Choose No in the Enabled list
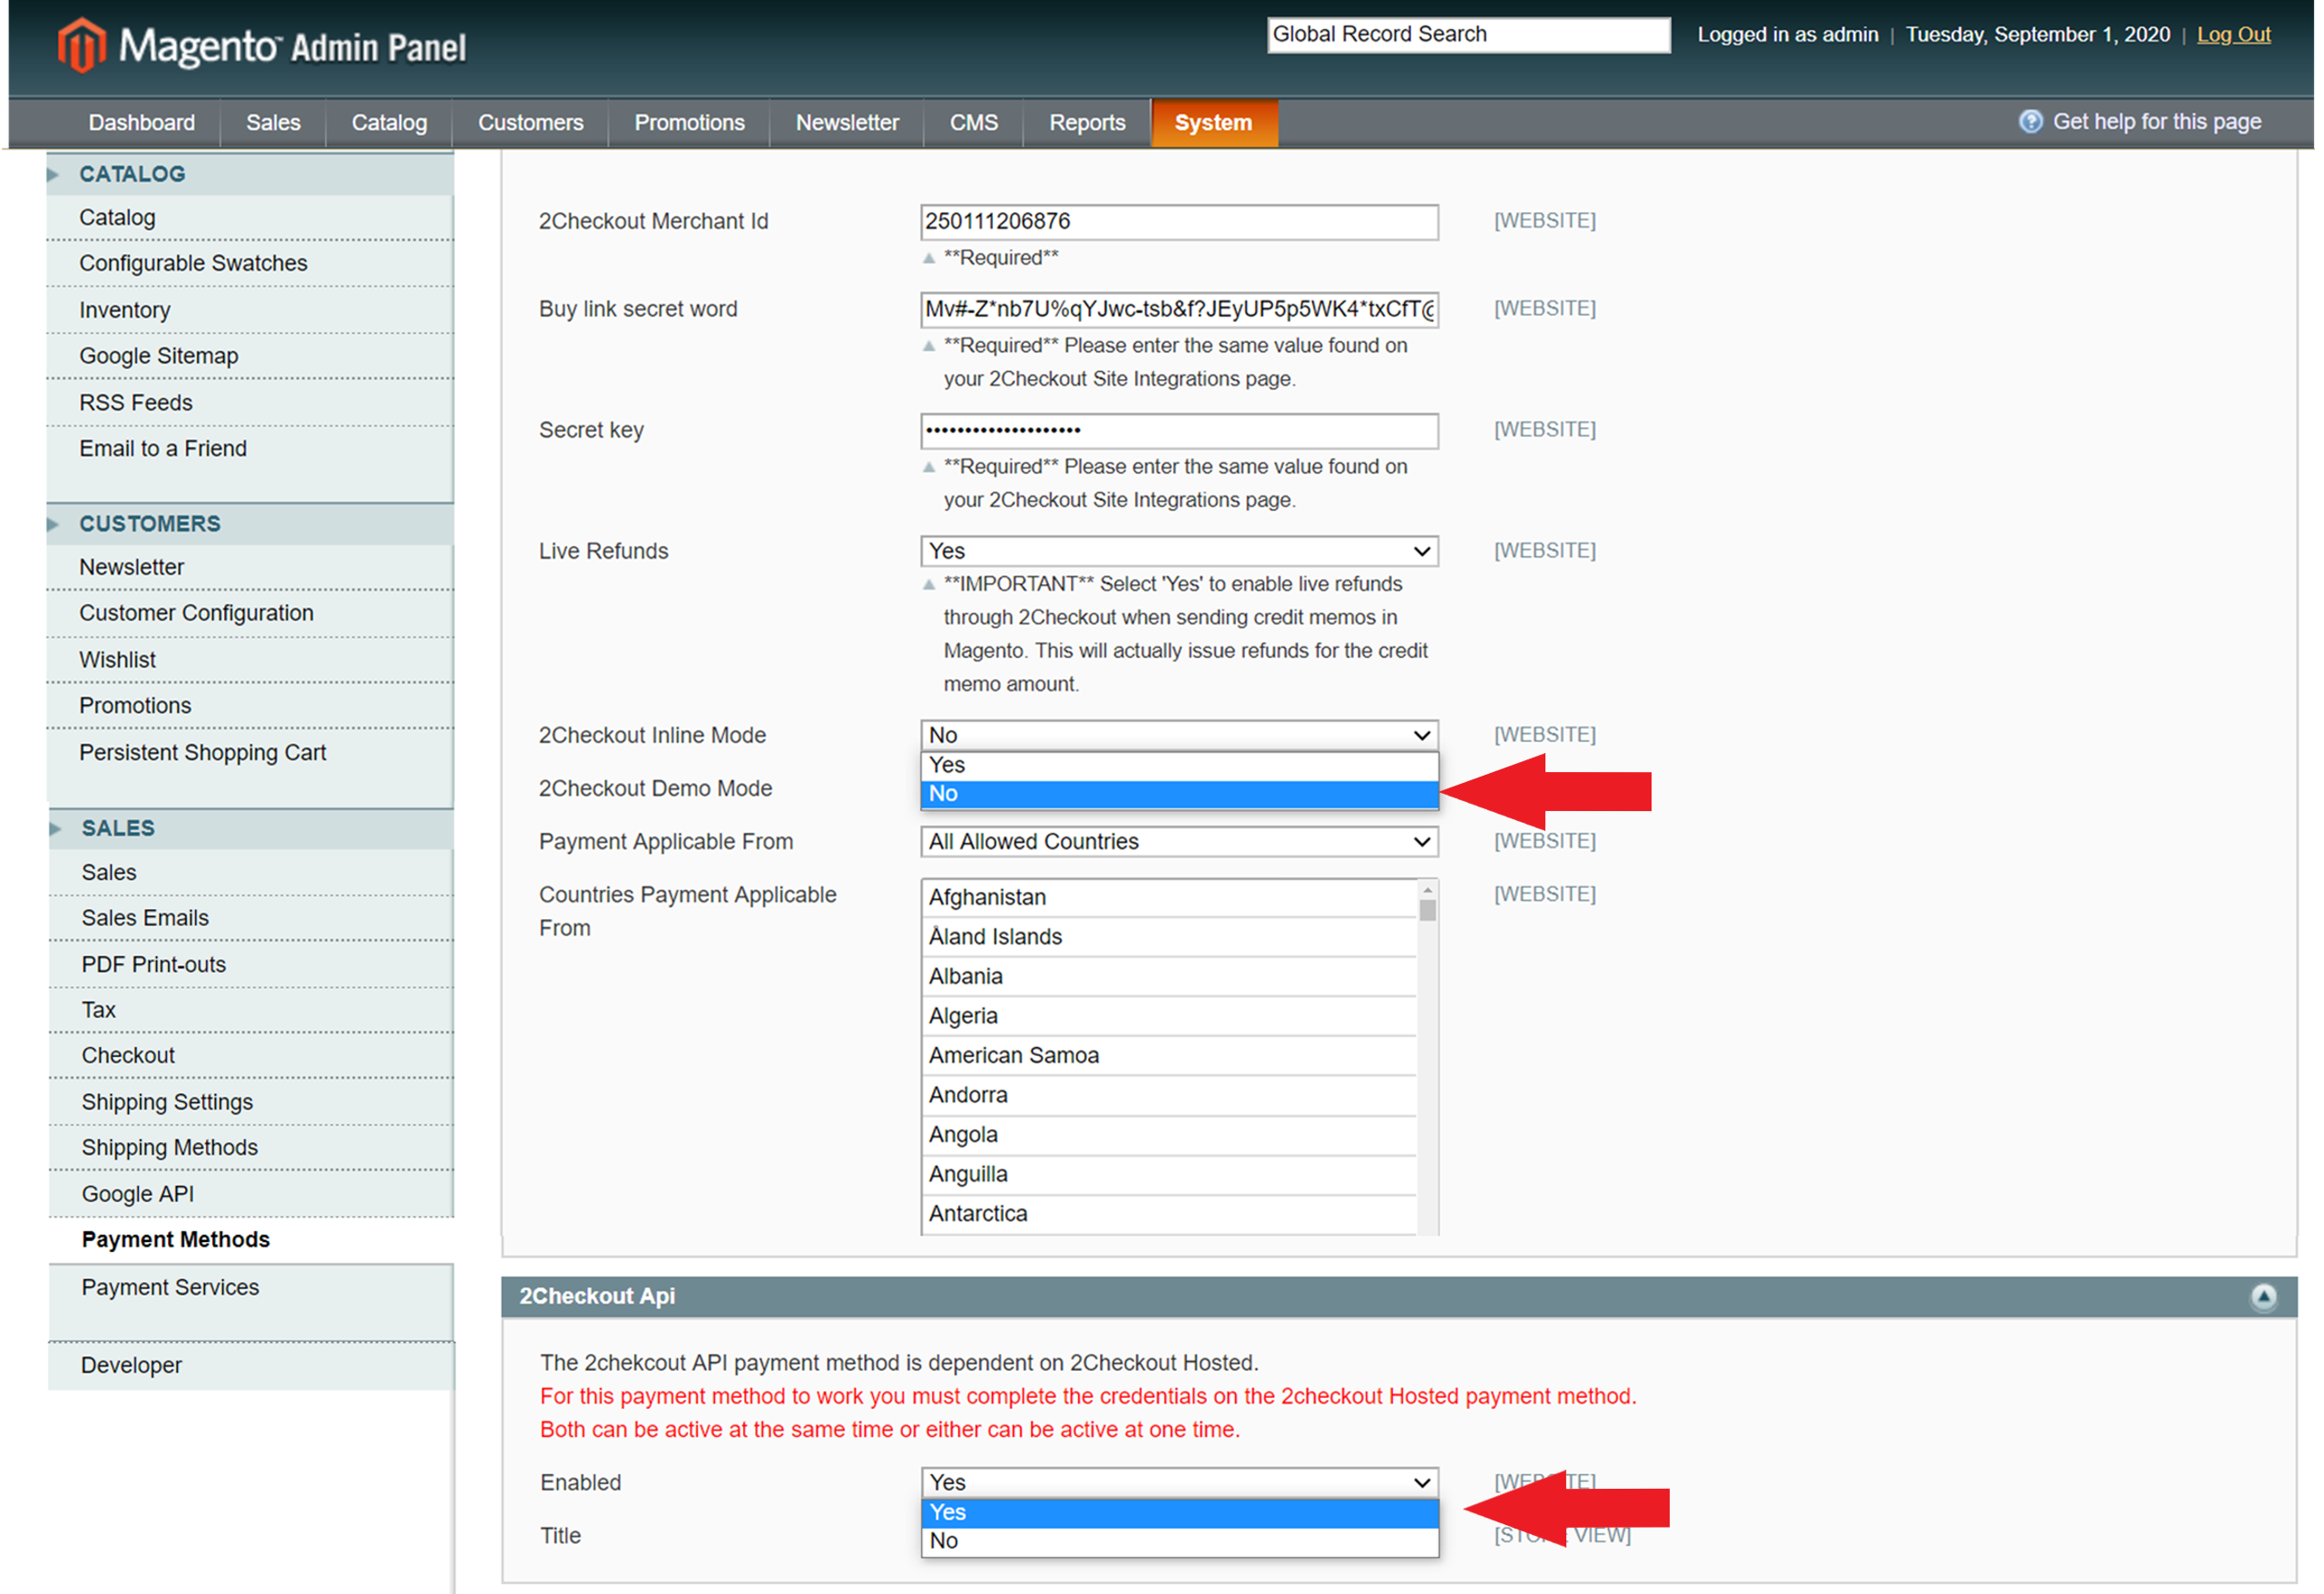Screen dimensions: 2324x1594 pyautogui.click(x=1179, y=1542)
